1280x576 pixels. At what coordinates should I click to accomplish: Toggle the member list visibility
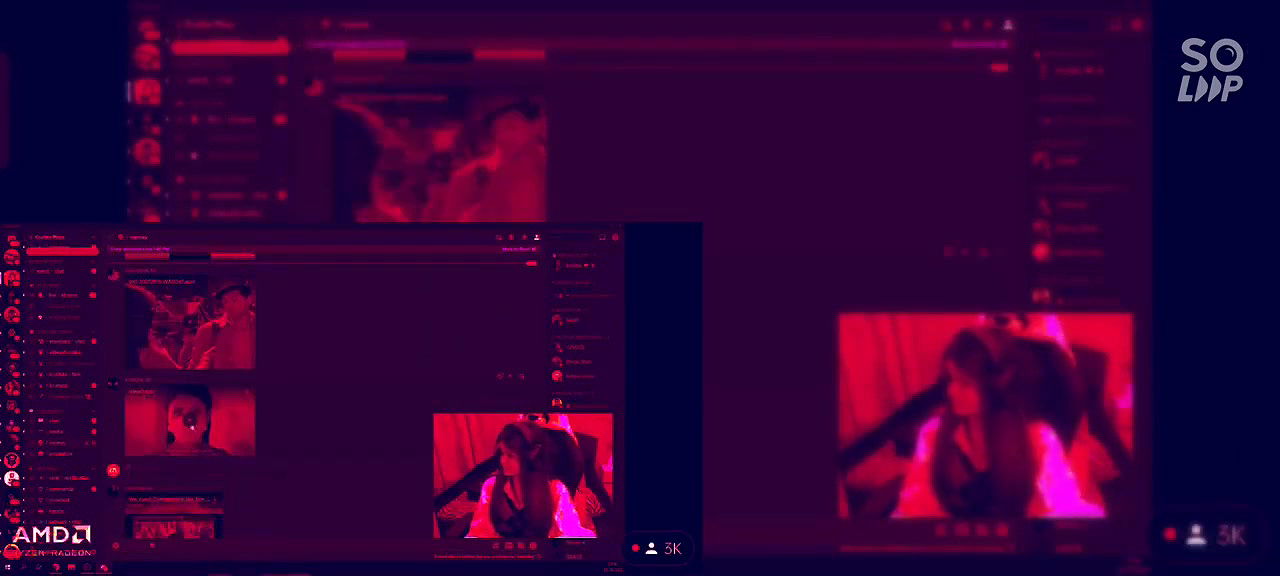click(537, 237)
